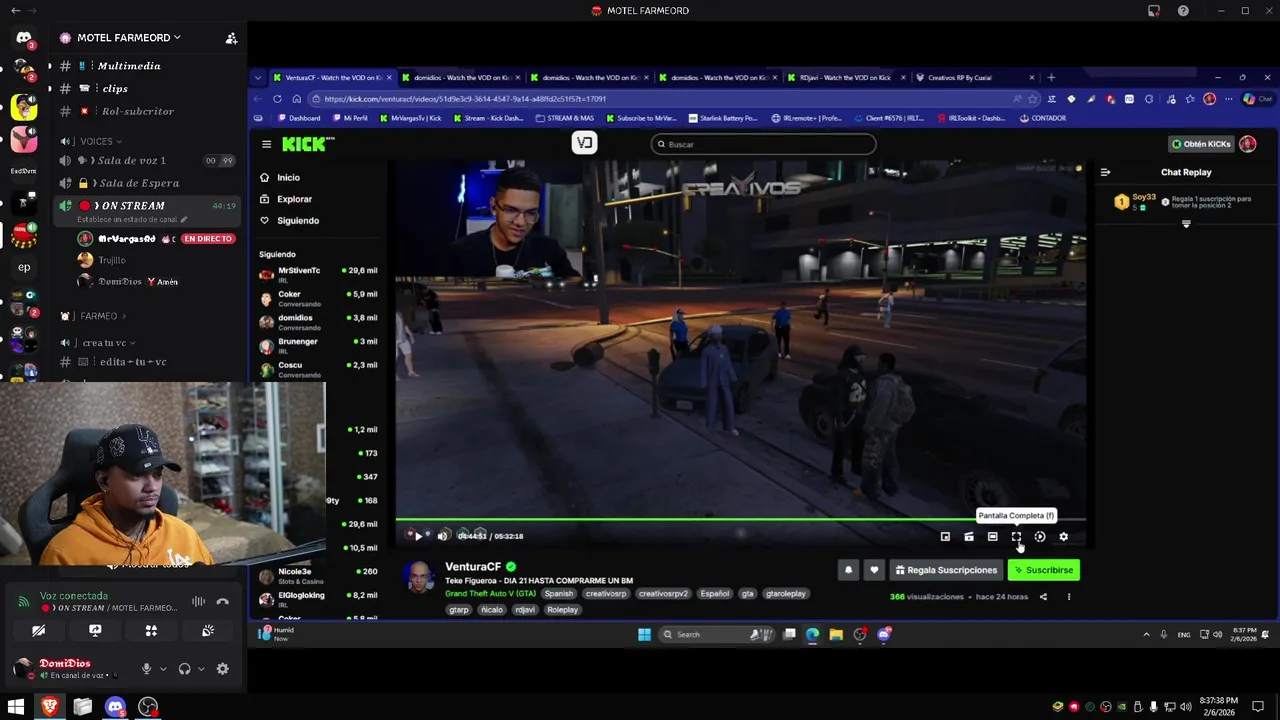Click Obtén KICKs button
Screen dimensions: 1280x720
click(1202, 144)
